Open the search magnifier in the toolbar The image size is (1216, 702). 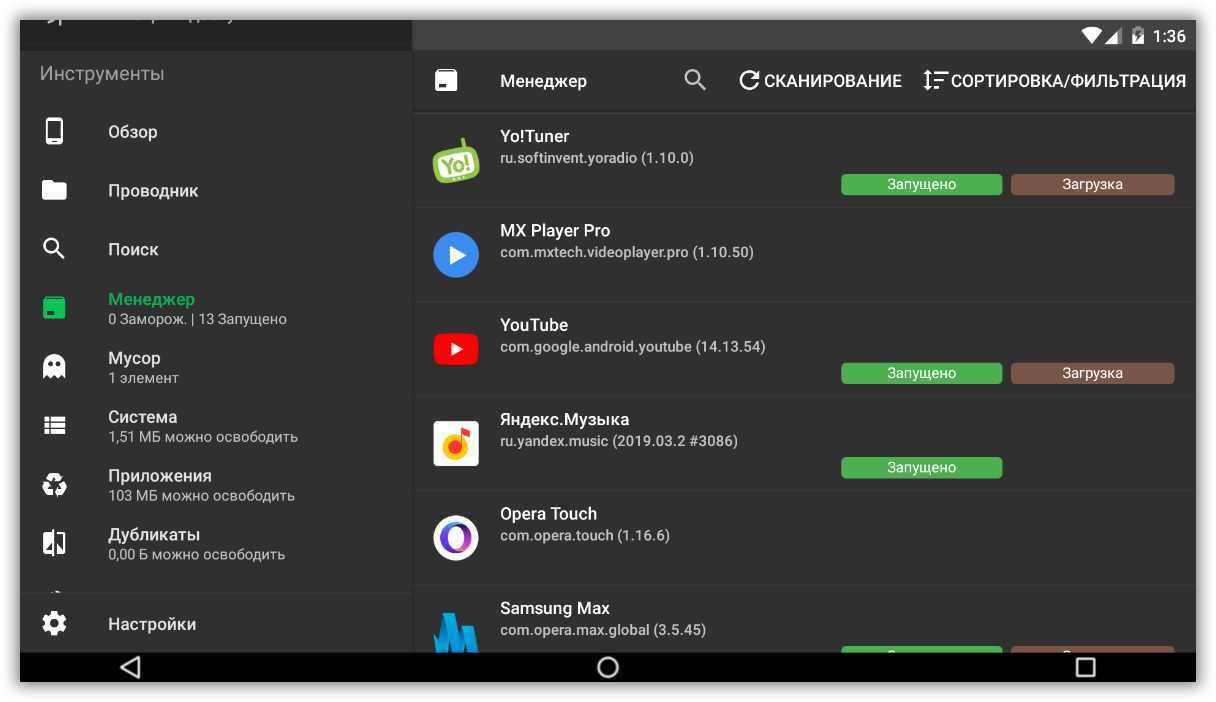tap(695, 80)
